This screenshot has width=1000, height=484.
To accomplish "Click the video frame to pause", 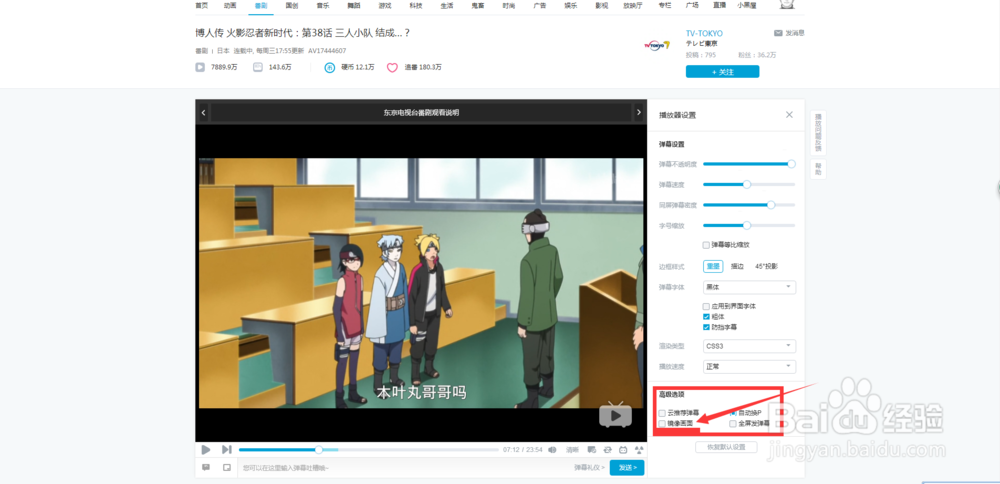I will pyautogui.click(x=421, y=283).
